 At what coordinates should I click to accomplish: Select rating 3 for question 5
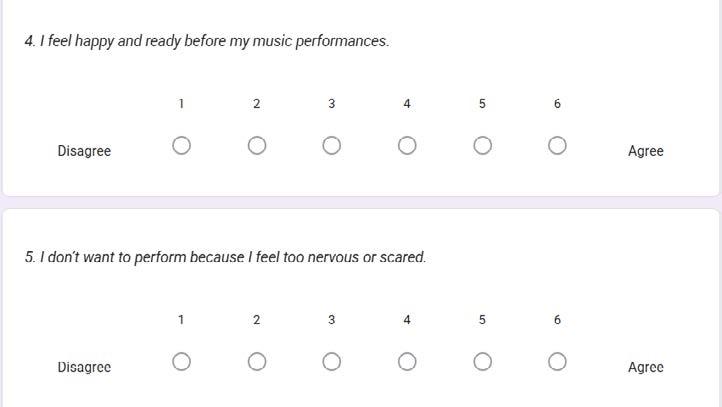click(332, 362)
